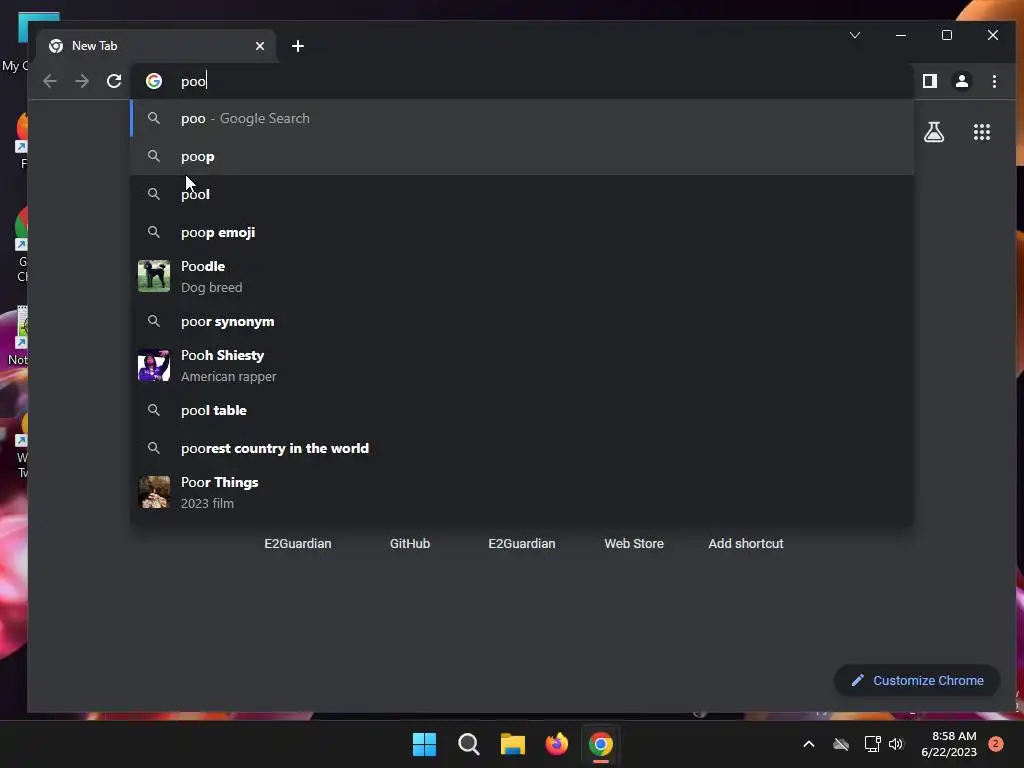Click search icon beside 'poor synonym'
The height and width of the screenshot is (768, 1024).
pyautogui.click(x=153, y=321)
